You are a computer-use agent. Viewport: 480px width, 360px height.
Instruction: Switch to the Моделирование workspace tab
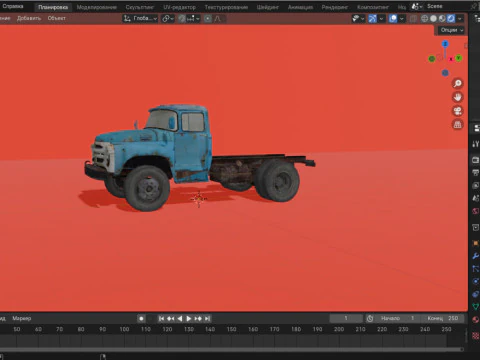[x=97, y=7]
